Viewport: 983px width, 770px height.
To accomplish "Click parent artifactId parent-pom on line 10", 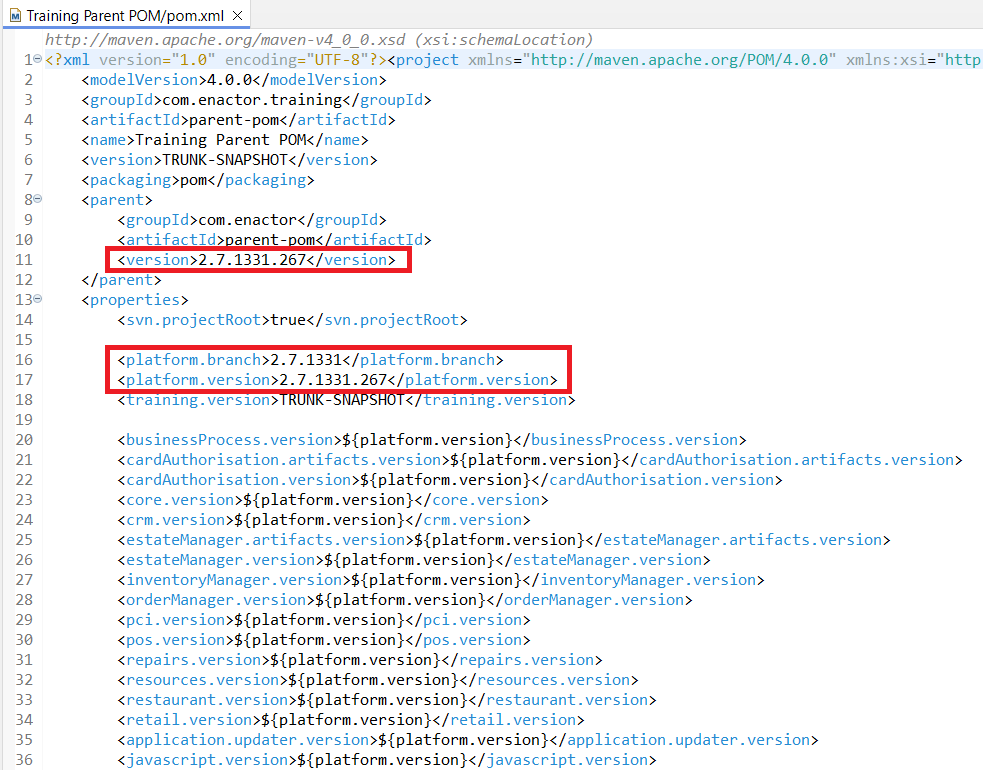I will point(274,240).
